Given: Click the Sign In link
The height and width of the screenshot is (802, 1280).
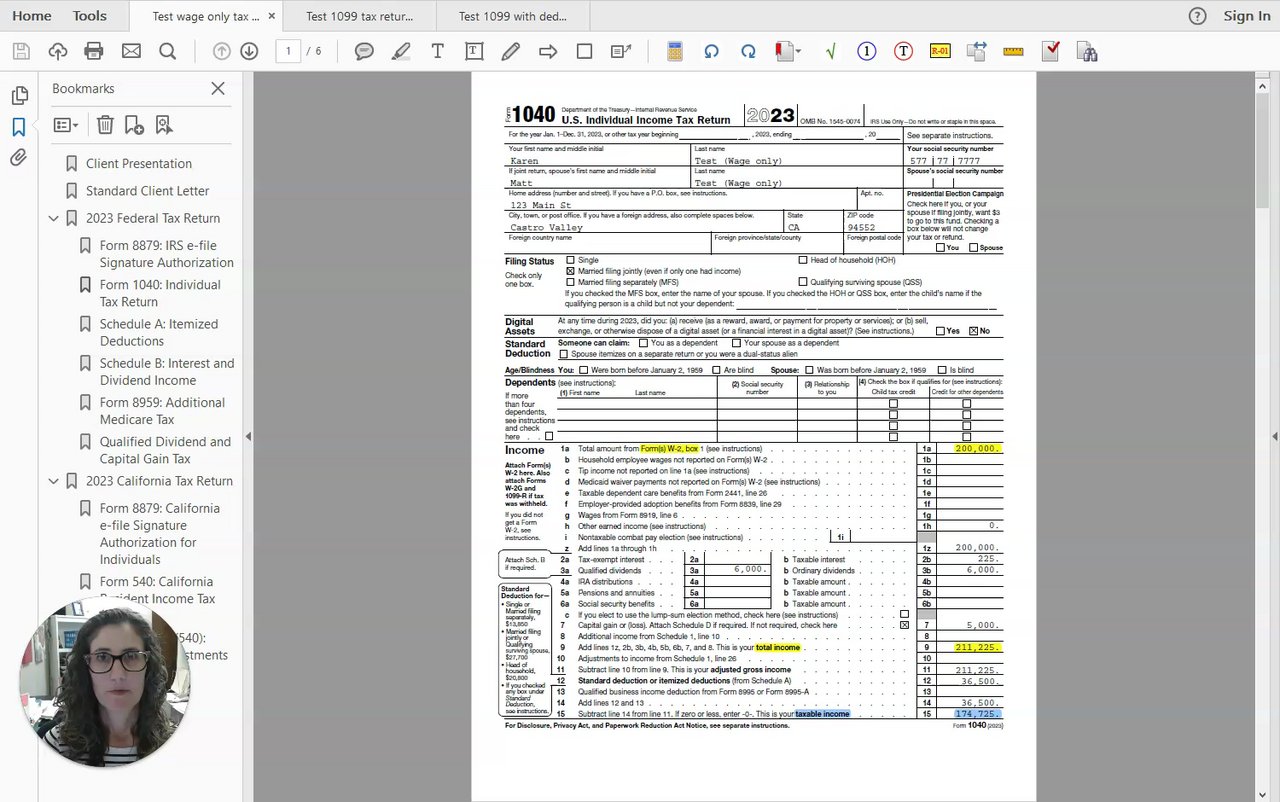Looking at the screenshot, I should click(1247, 16).
